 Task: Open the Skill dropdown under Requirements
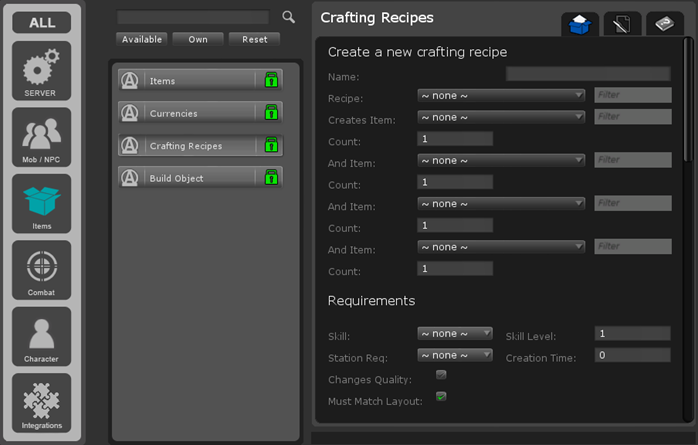pyautogui.click(x=455, y=333)
